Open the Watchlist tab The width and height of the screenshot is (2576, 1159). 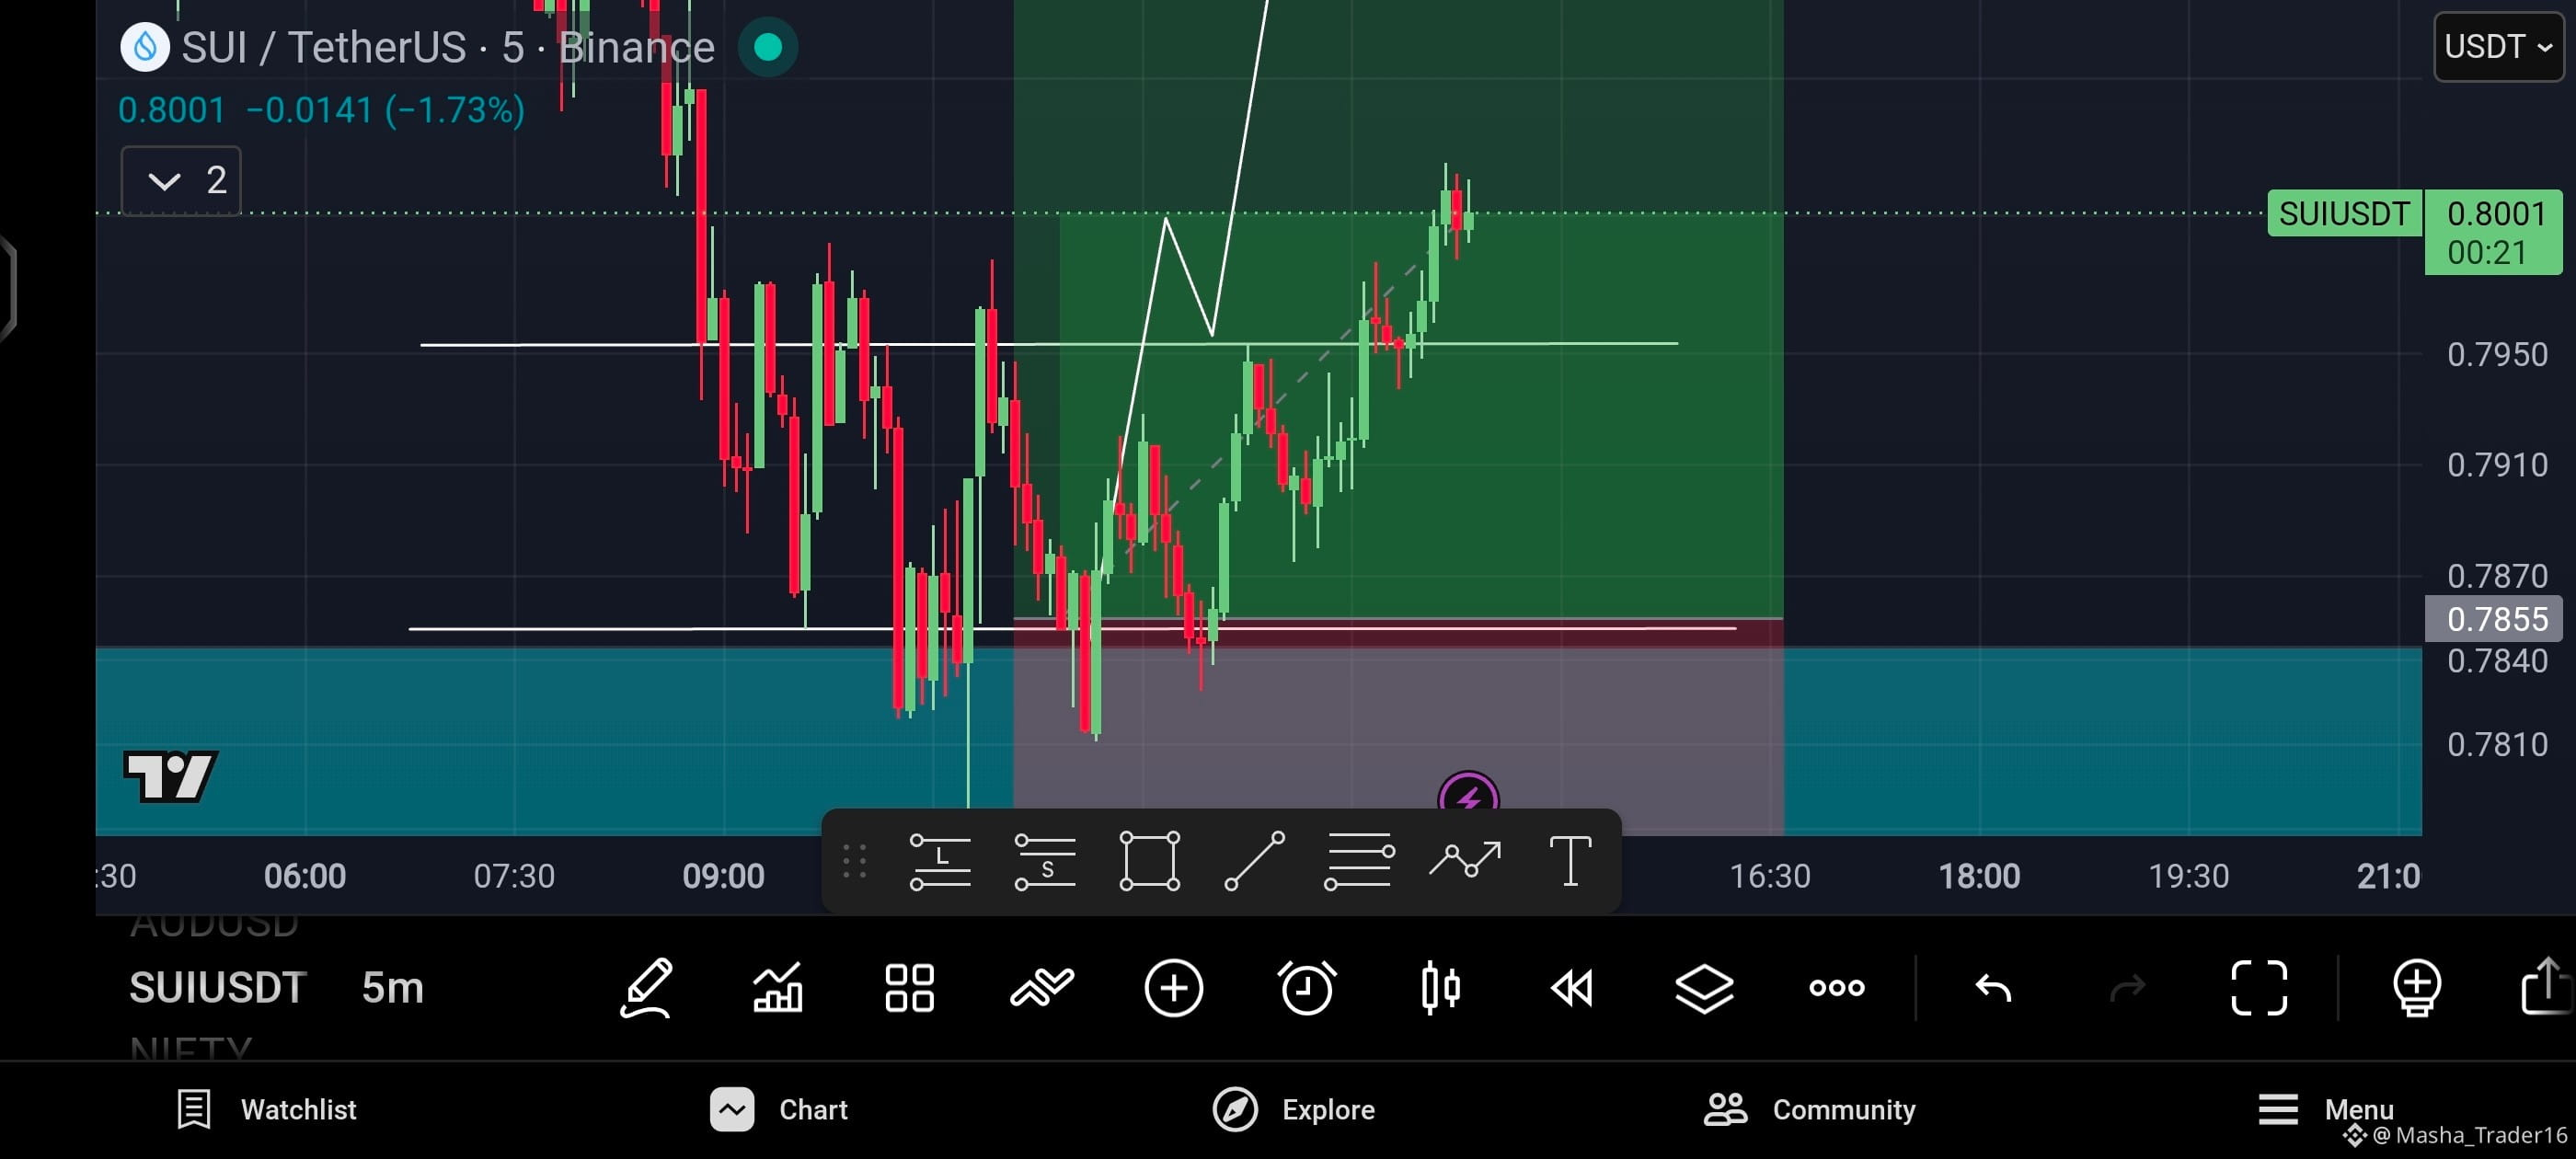(266, 1109)
